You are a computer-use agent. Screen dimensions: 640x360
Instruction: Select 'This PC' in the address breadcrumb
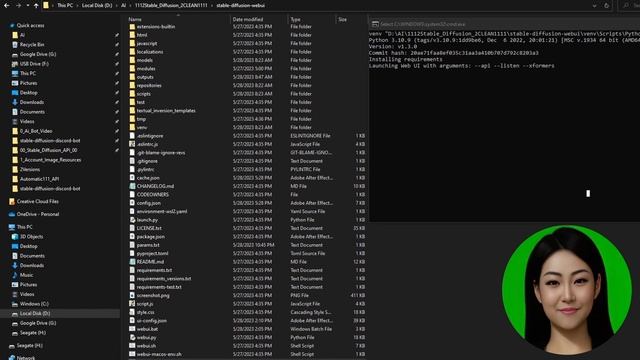pos(64,6)
